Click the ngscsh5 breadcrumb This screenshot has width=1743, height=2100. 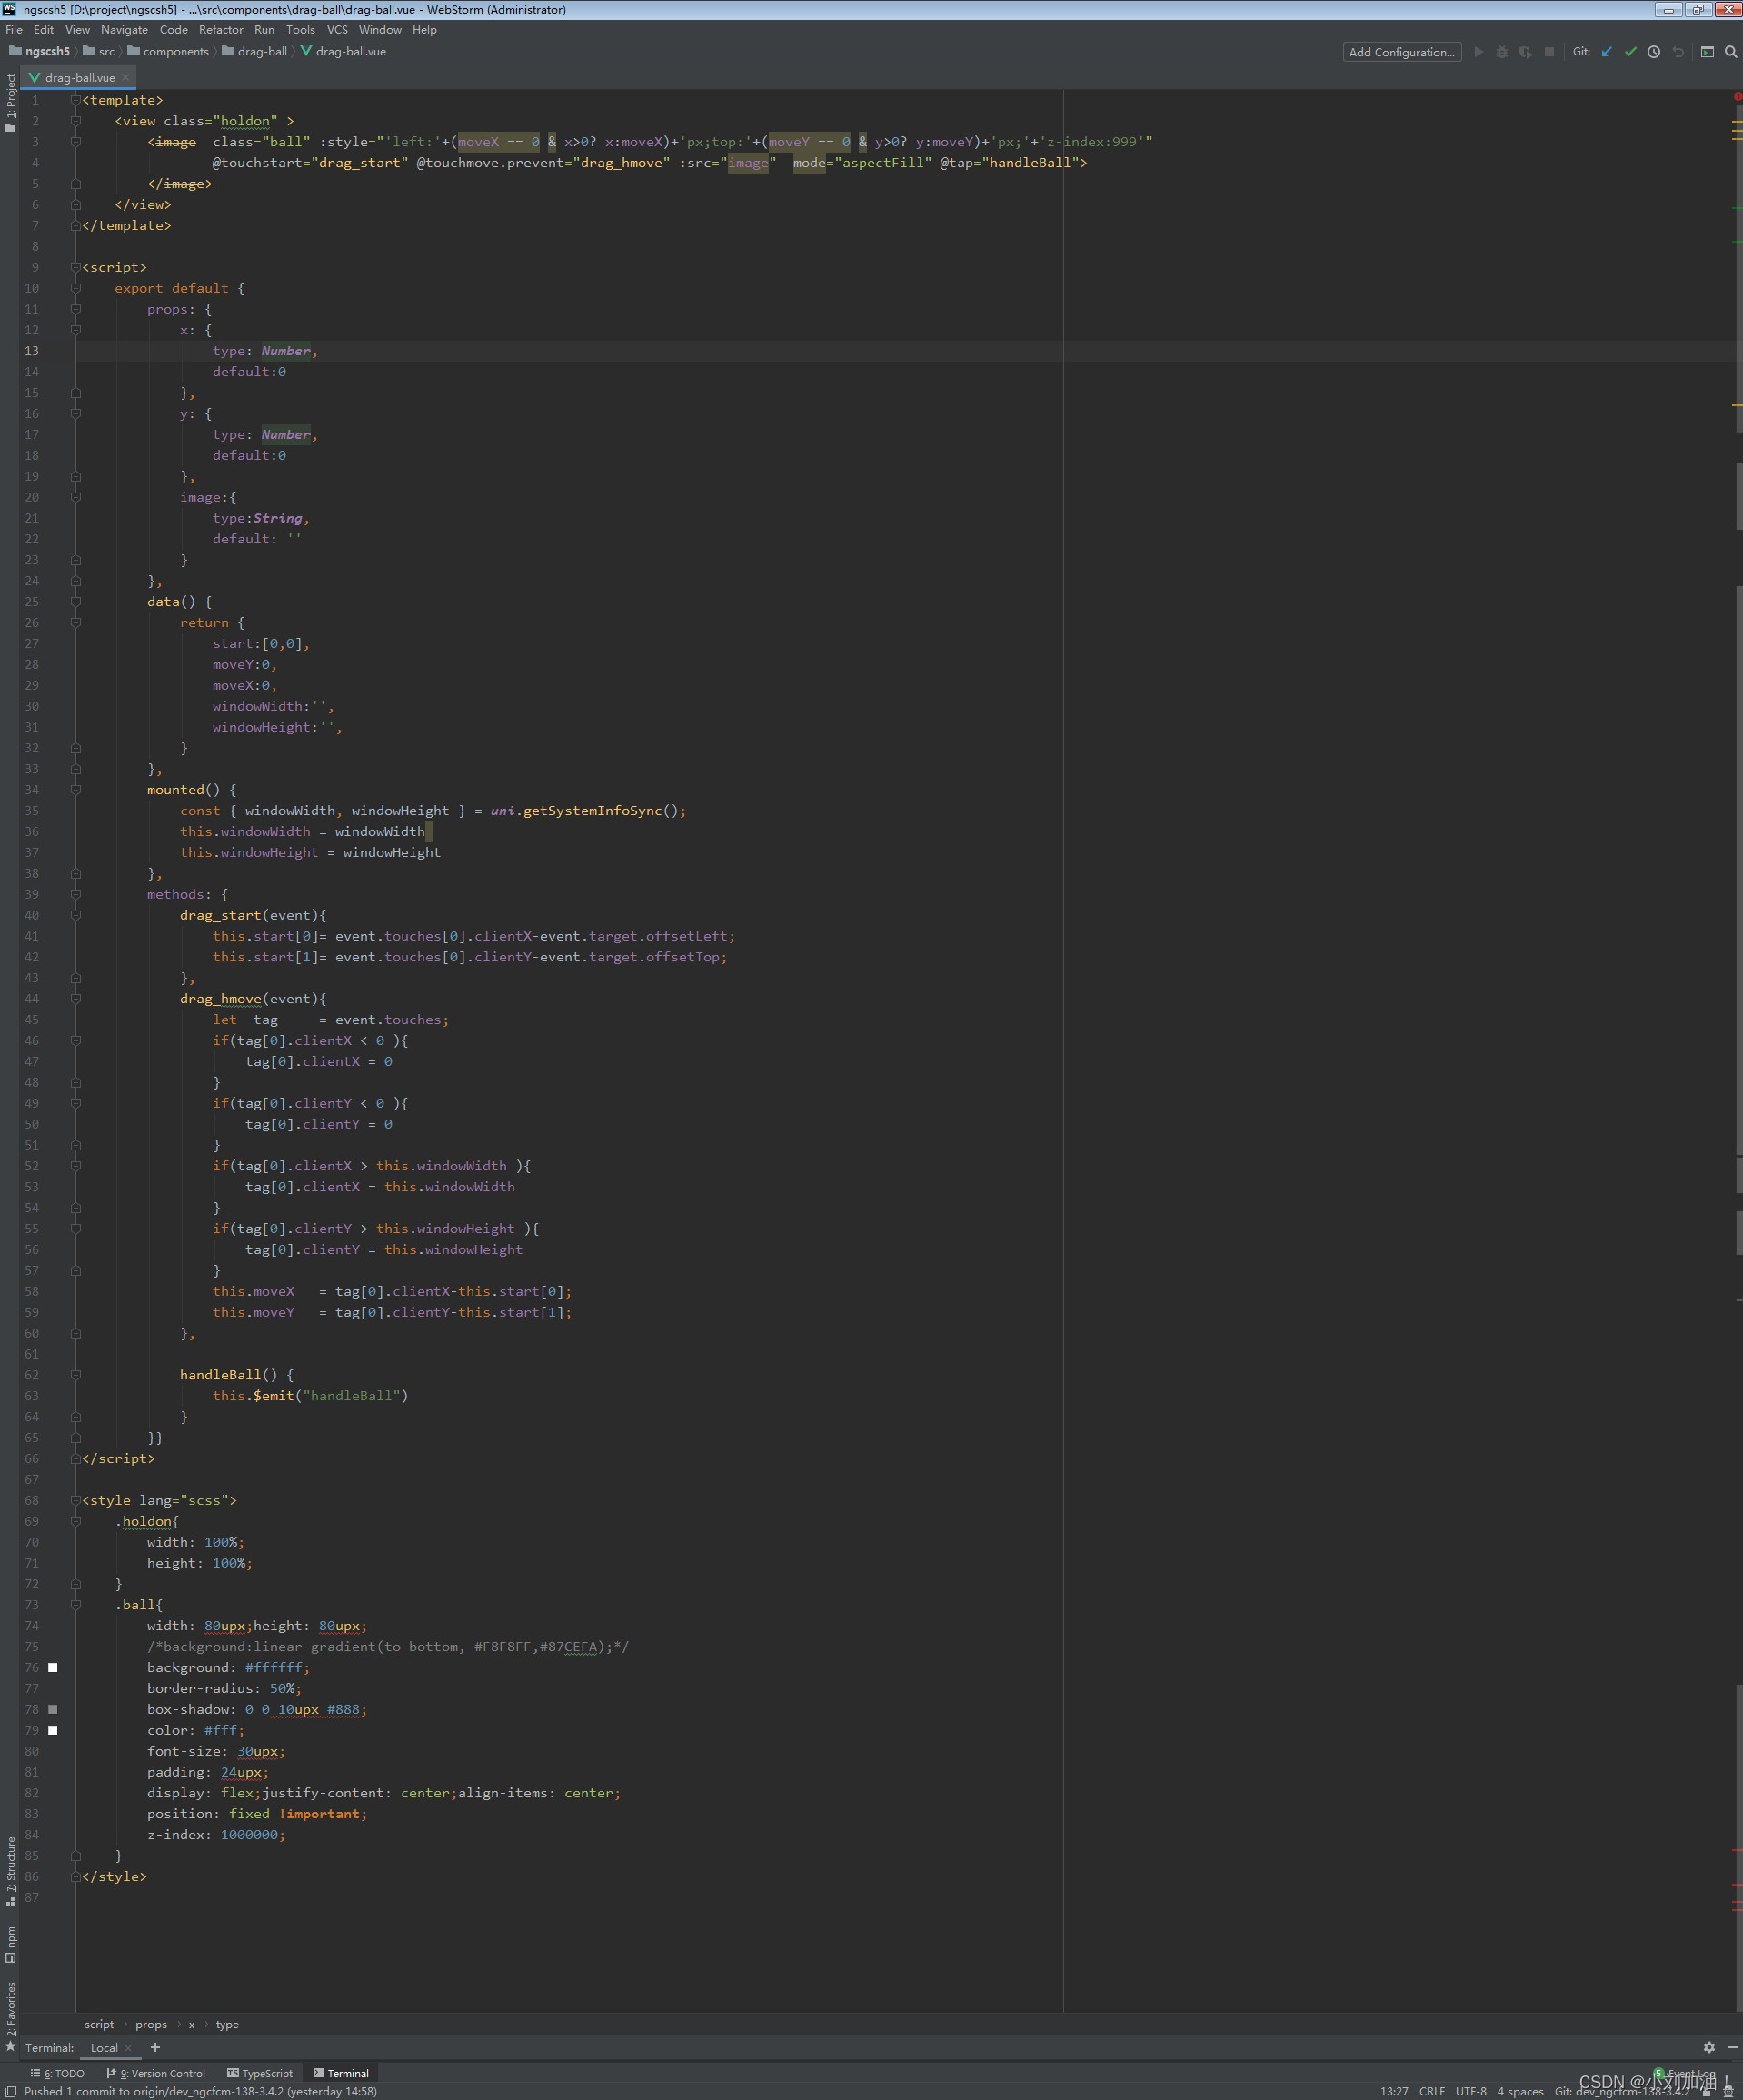[x=40, y=51]
